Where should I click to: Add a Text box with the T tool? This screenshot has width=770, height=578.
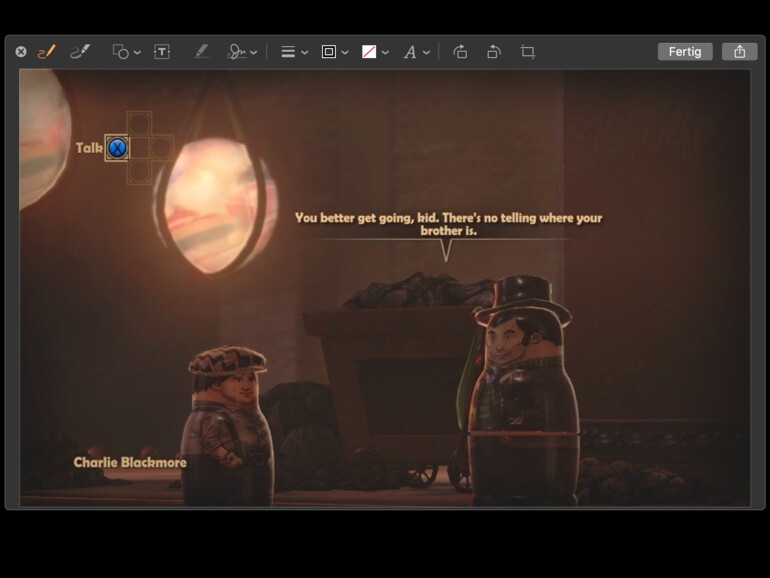[x=162, y=52]
